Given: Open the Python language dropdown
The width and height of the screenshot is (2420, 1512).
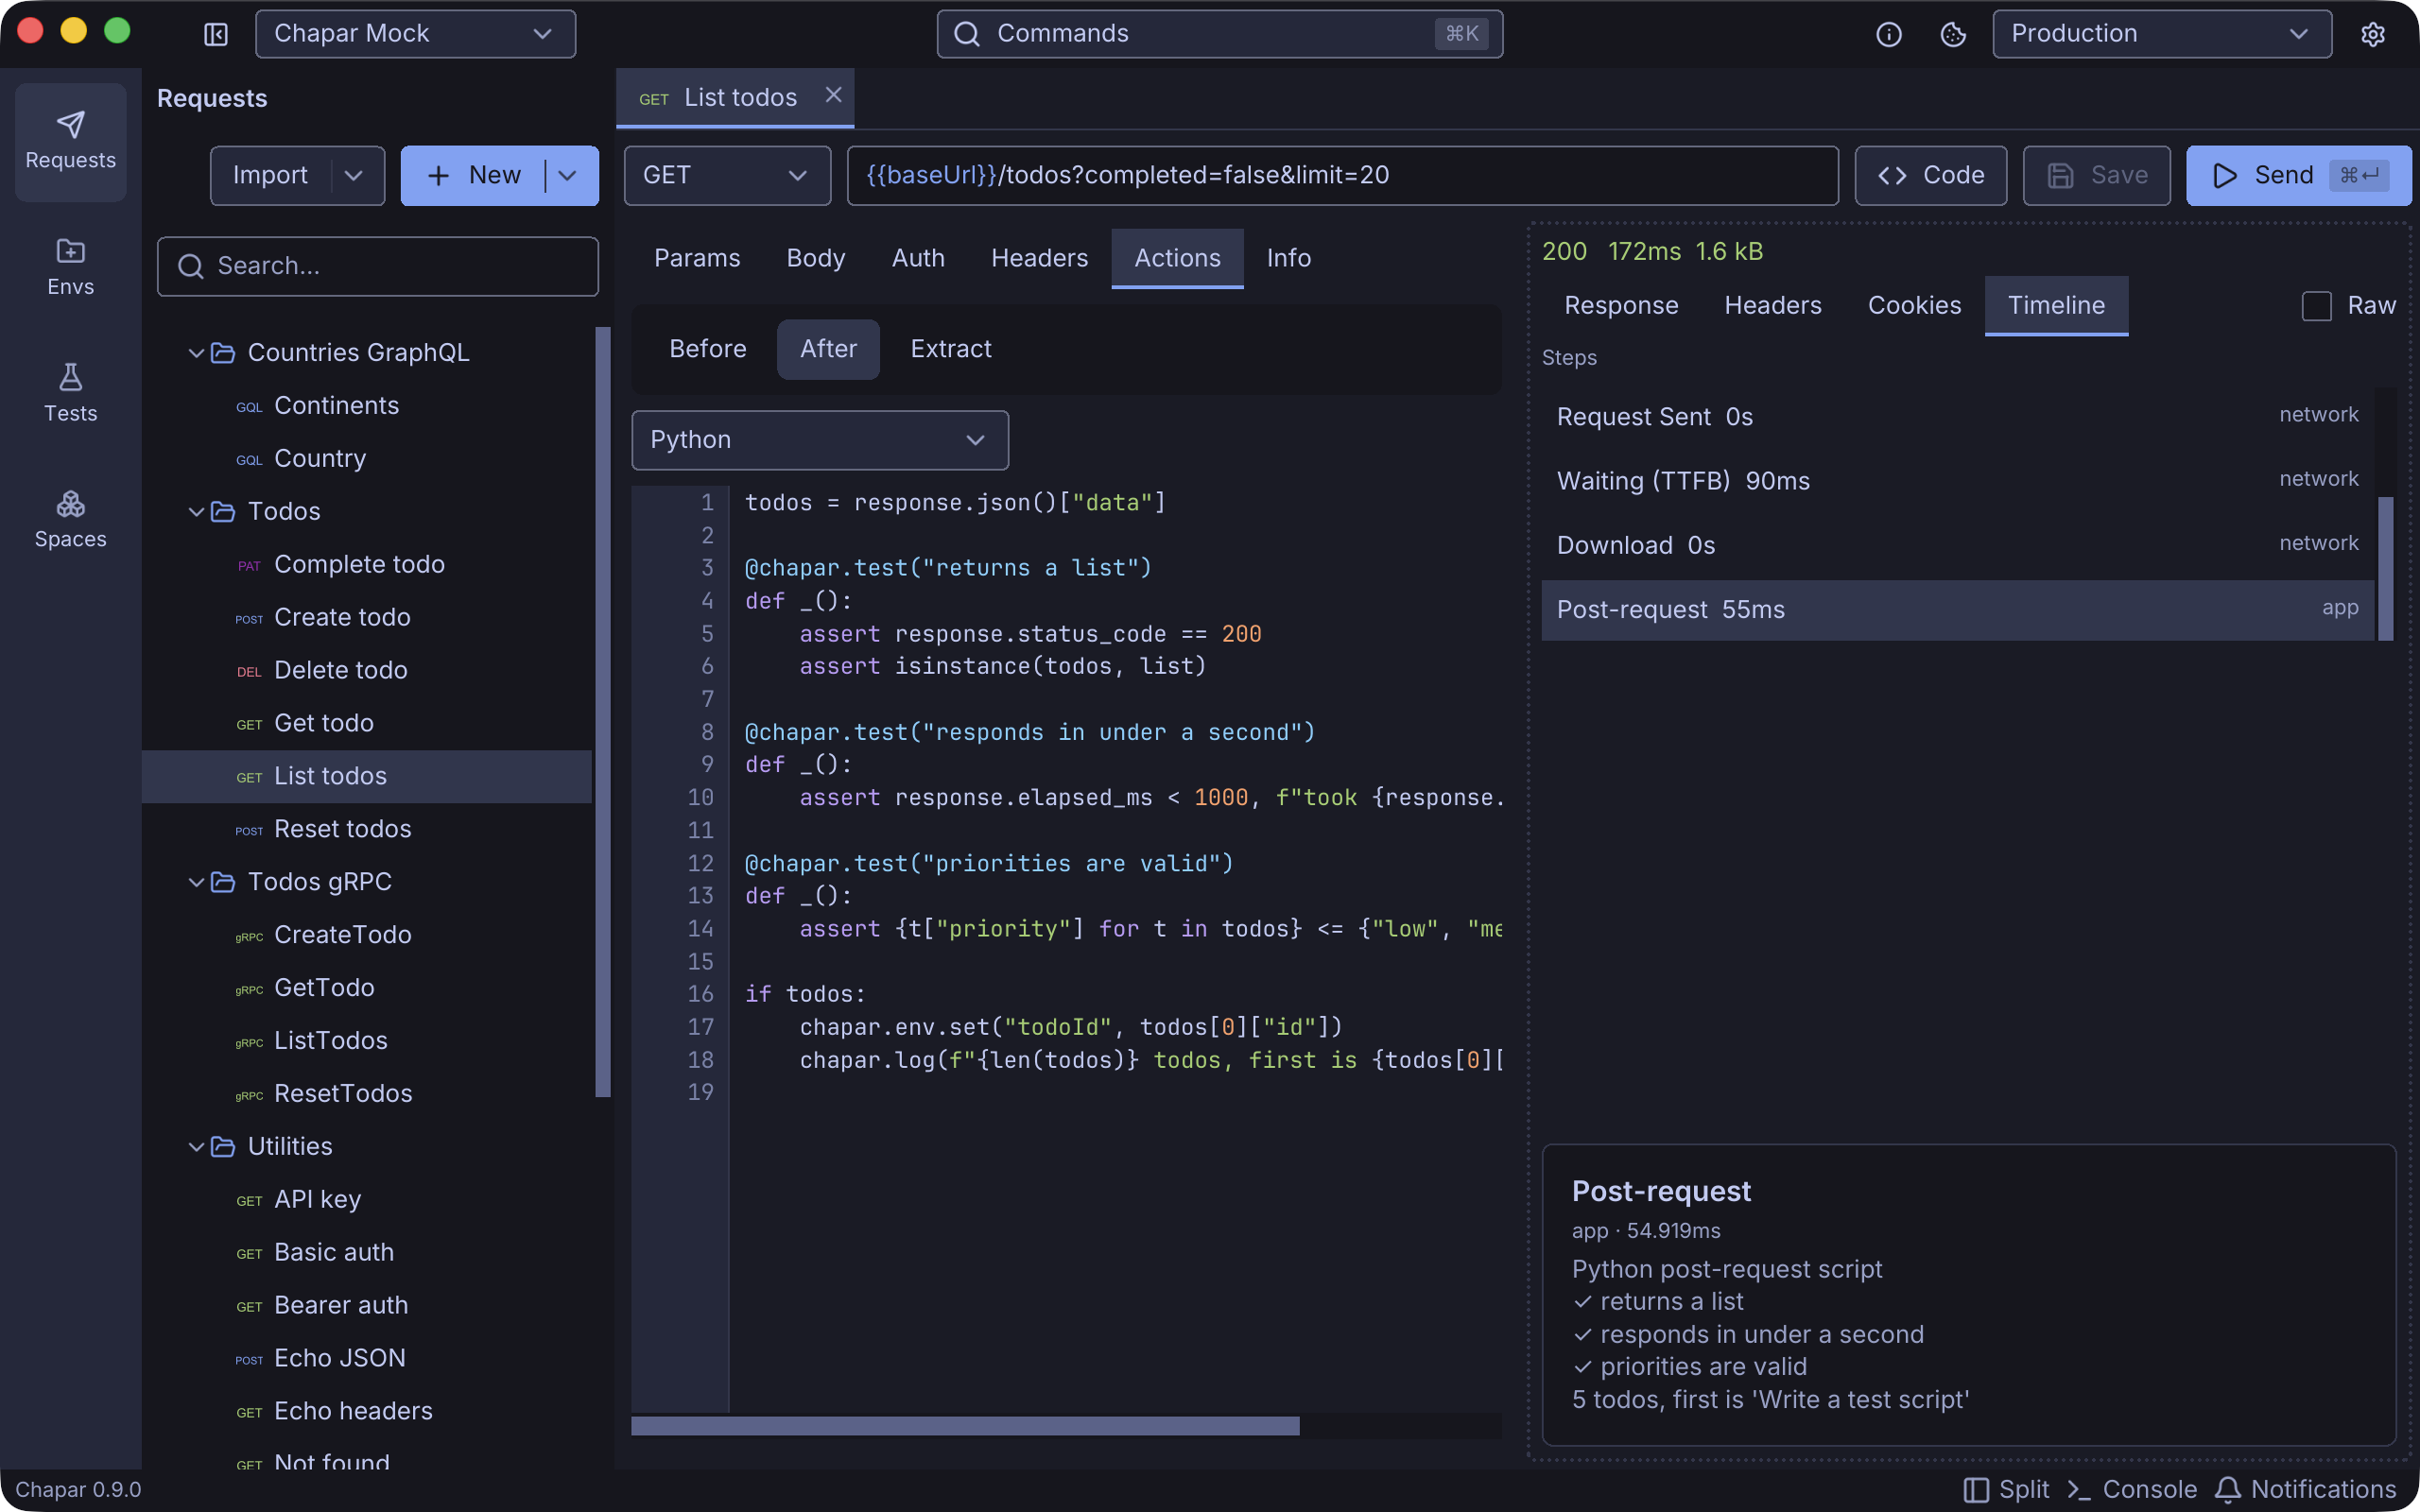Looking at the screenshot, I should pyautogui.click(x=820, y=440).
